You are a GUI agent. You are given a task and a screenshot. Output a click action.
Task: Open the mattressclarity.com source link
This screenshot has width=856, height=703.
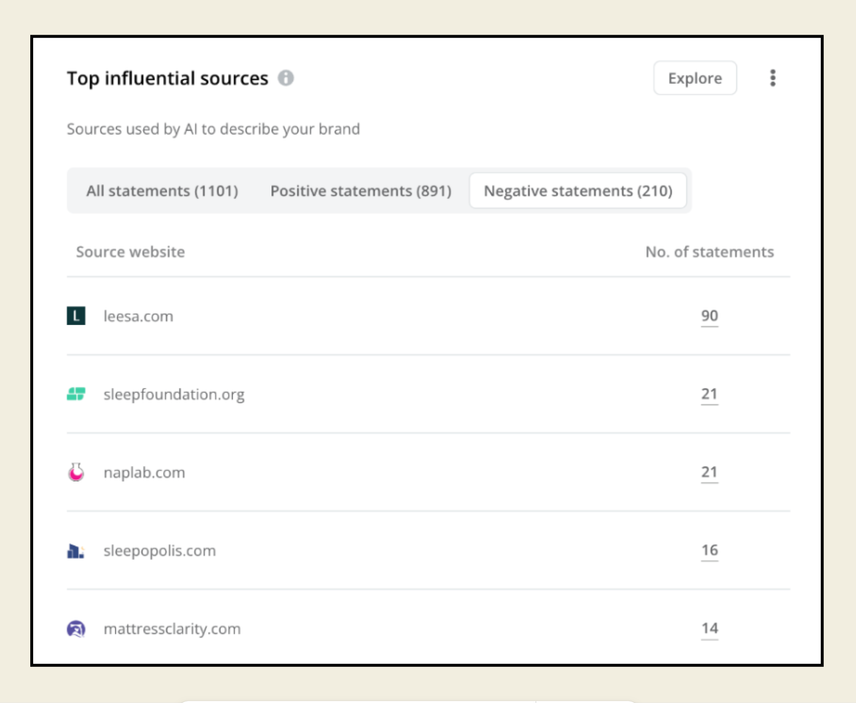(172, 629)
